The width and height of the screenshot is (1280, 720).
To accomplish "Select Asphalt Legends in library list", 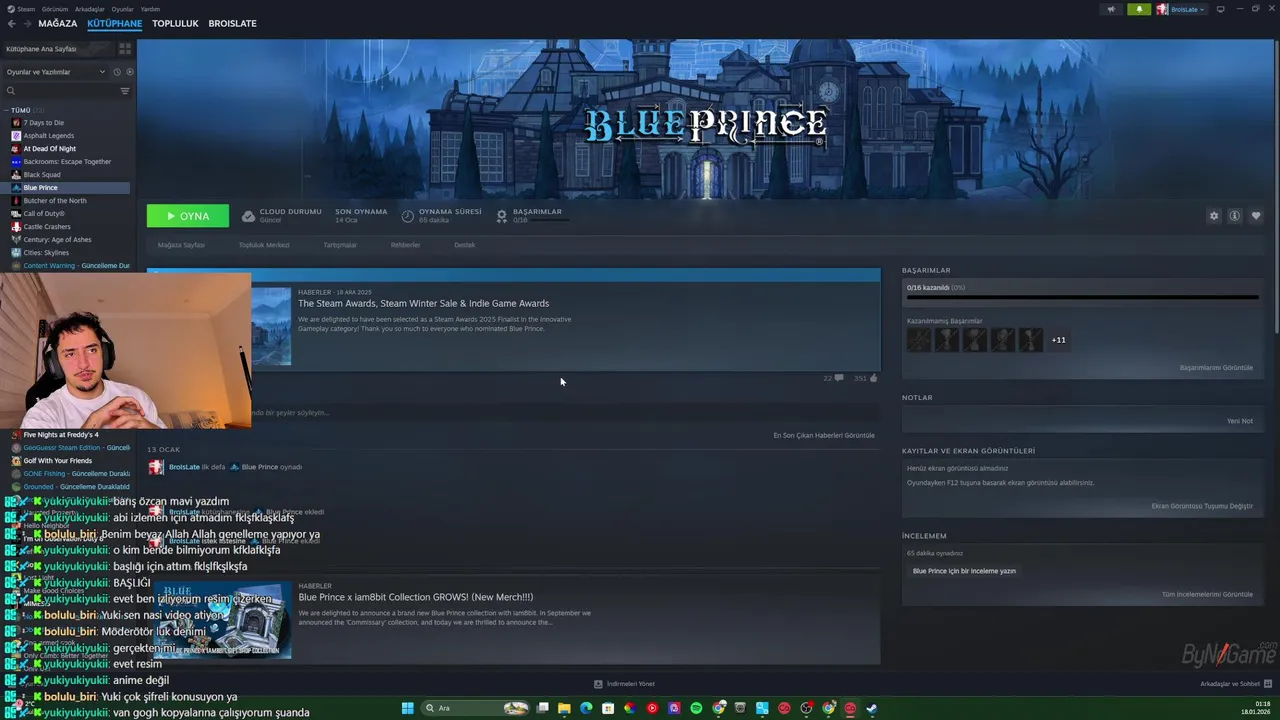I will point(48,136).
